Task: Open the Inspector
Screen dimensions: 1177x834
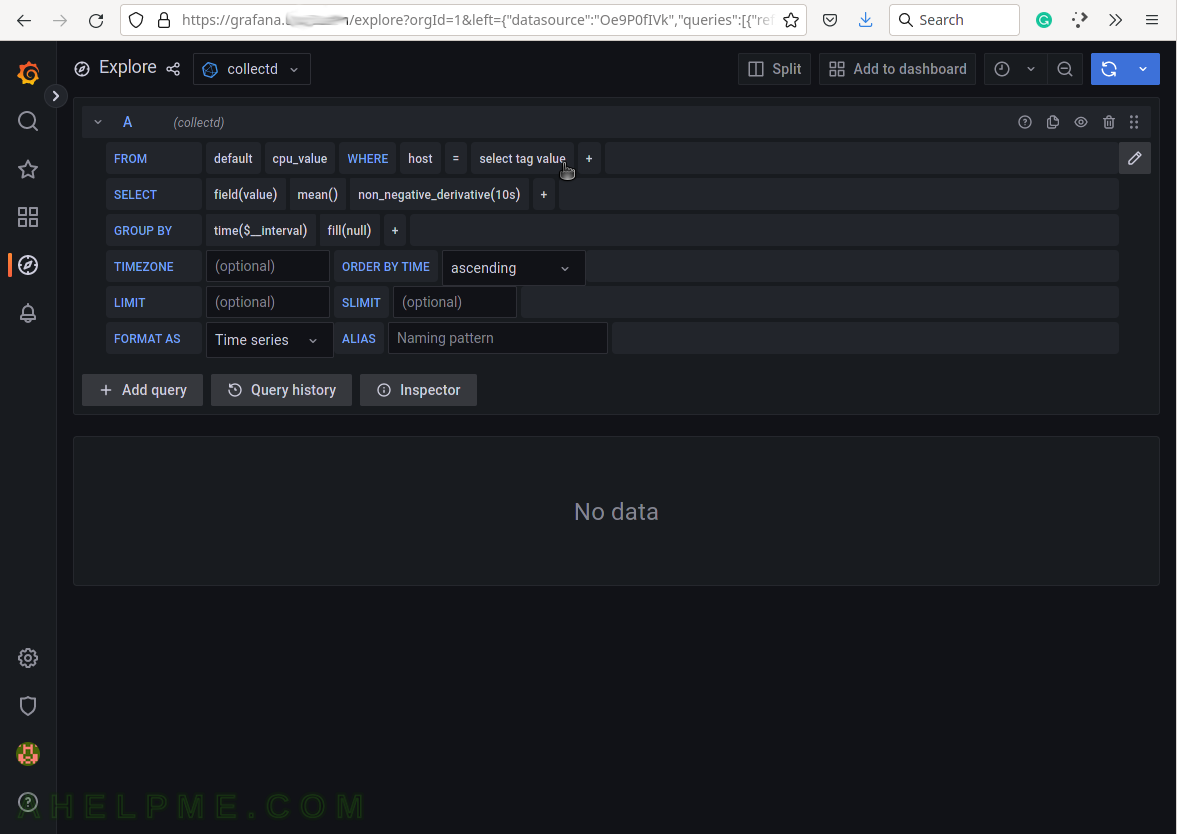Action: (x=418, y=390)
